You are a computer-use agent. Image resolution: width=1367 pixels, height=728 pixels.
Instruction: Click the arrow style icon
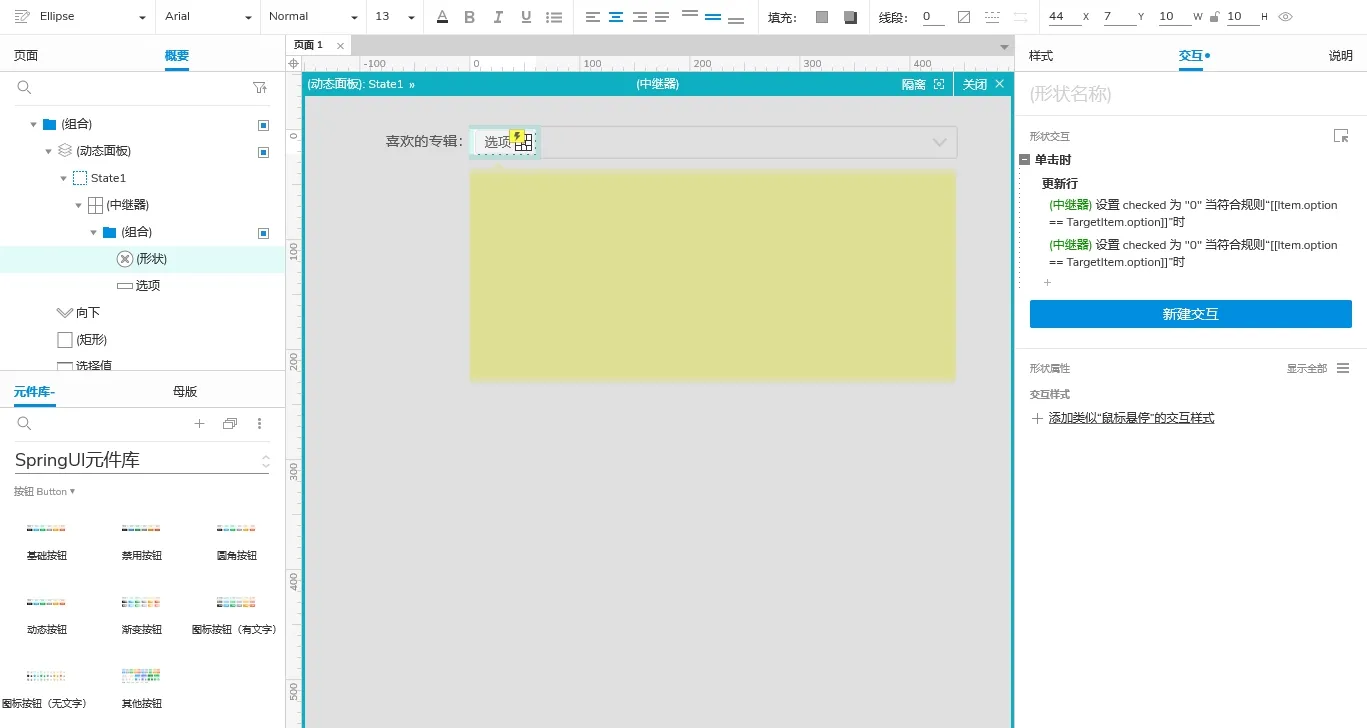1020,17
